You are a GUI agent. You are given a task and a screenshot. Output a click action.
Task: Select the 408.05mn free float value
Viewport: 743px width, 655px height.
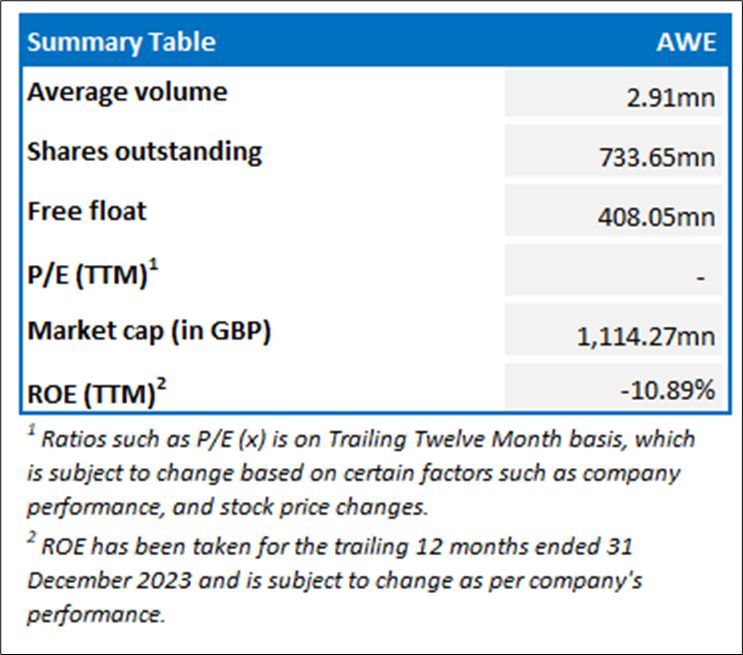click(x=664, y=217)
